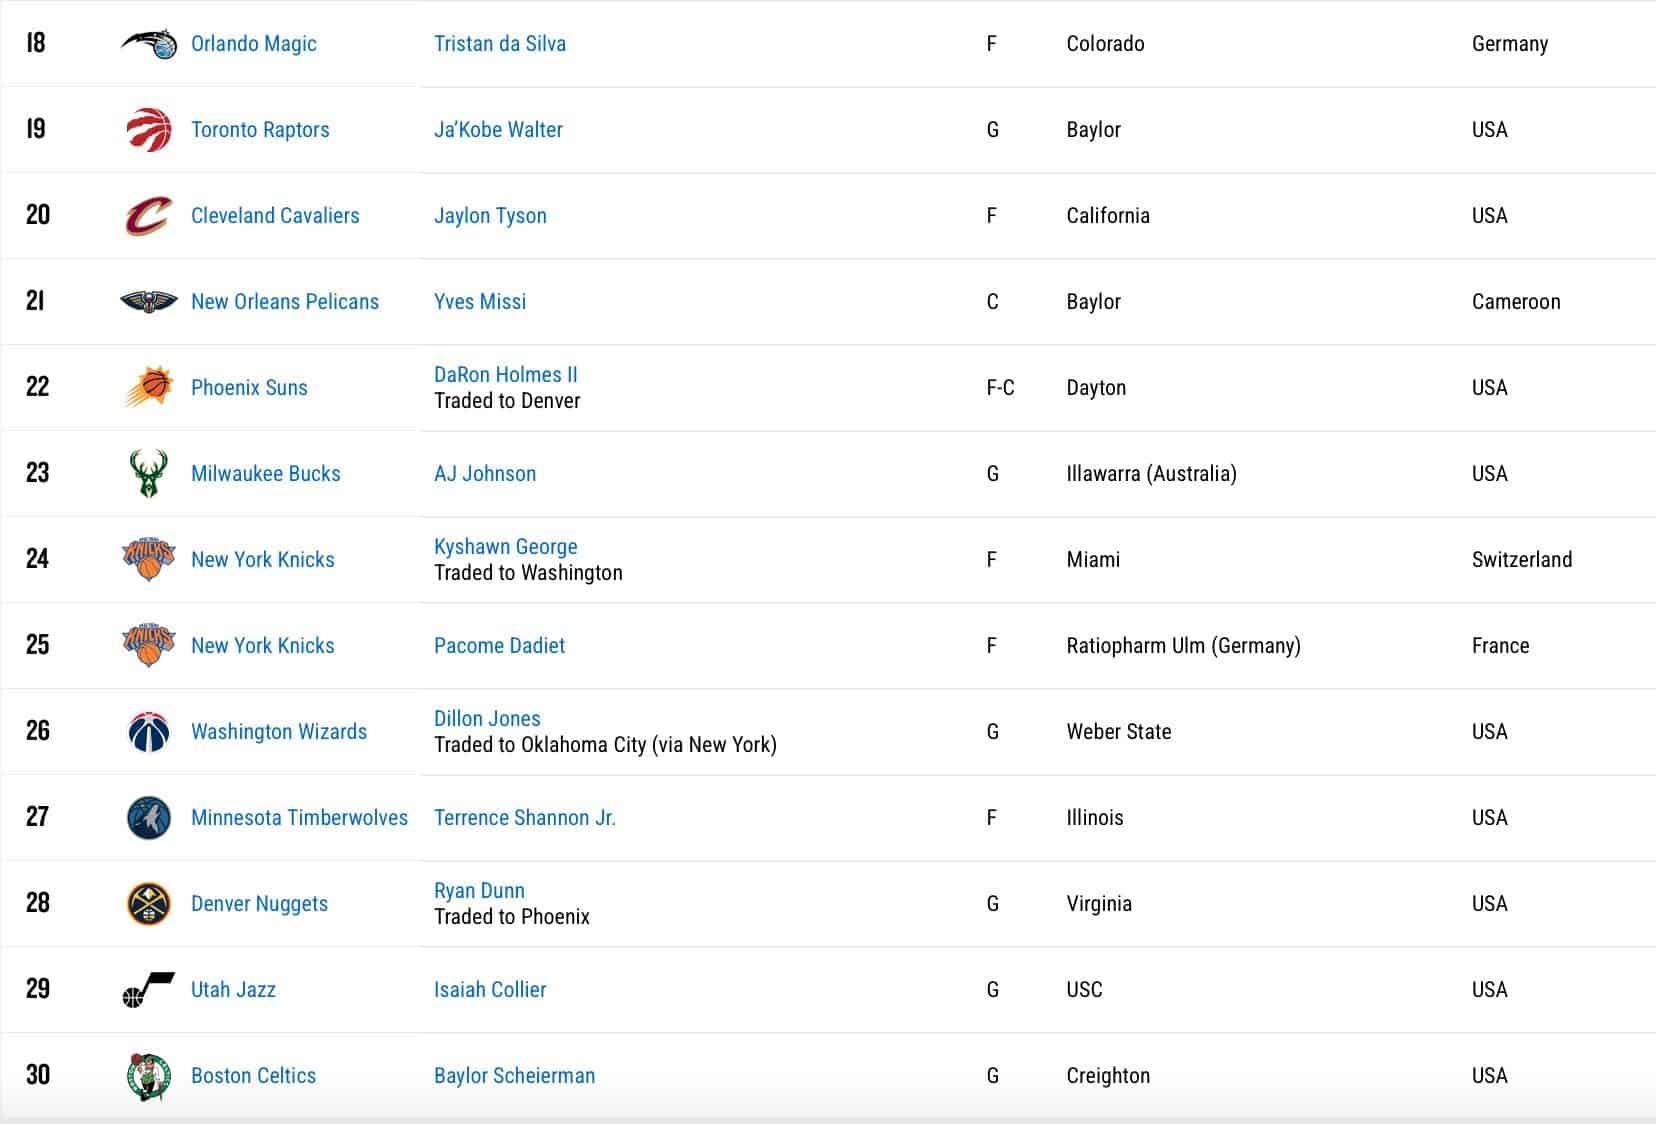The height and width of the screenshot is (1124, 1656).
Task: Select the Denver Nuggets logo icon
Action: click(148, 904)
